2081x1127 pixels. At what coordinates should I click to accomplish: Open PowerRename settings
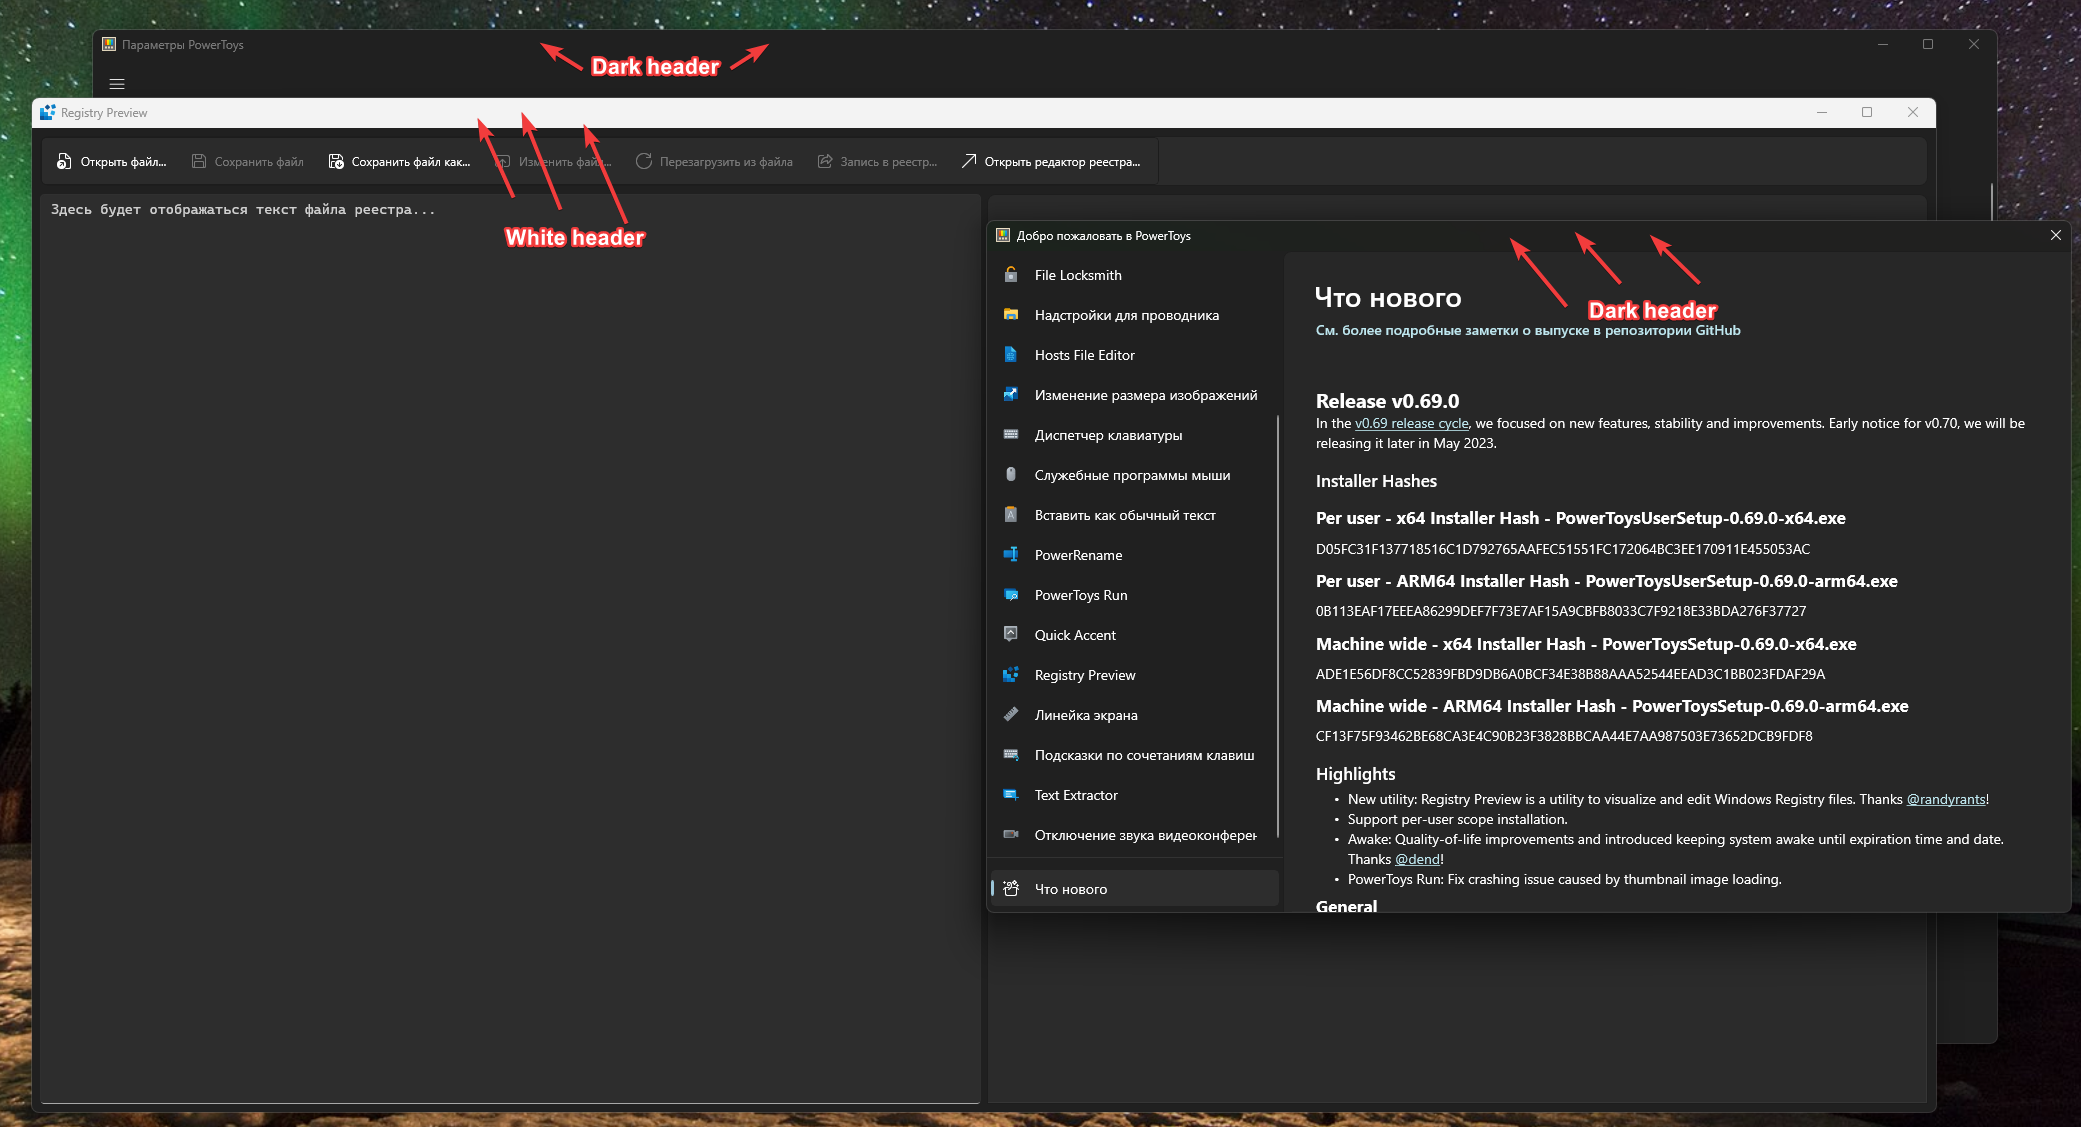tap(1077, 554)
